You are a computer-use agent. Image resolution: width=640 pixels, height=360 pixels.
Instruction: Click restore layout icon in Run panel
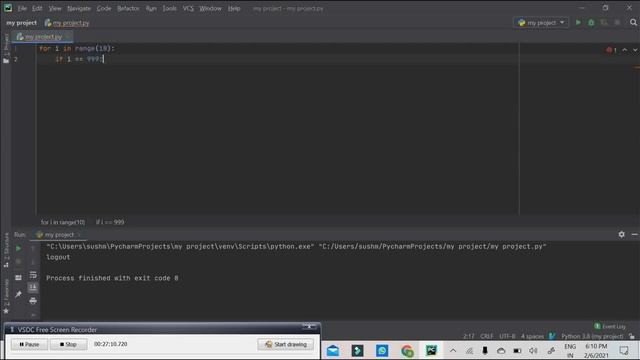(18, 278)
